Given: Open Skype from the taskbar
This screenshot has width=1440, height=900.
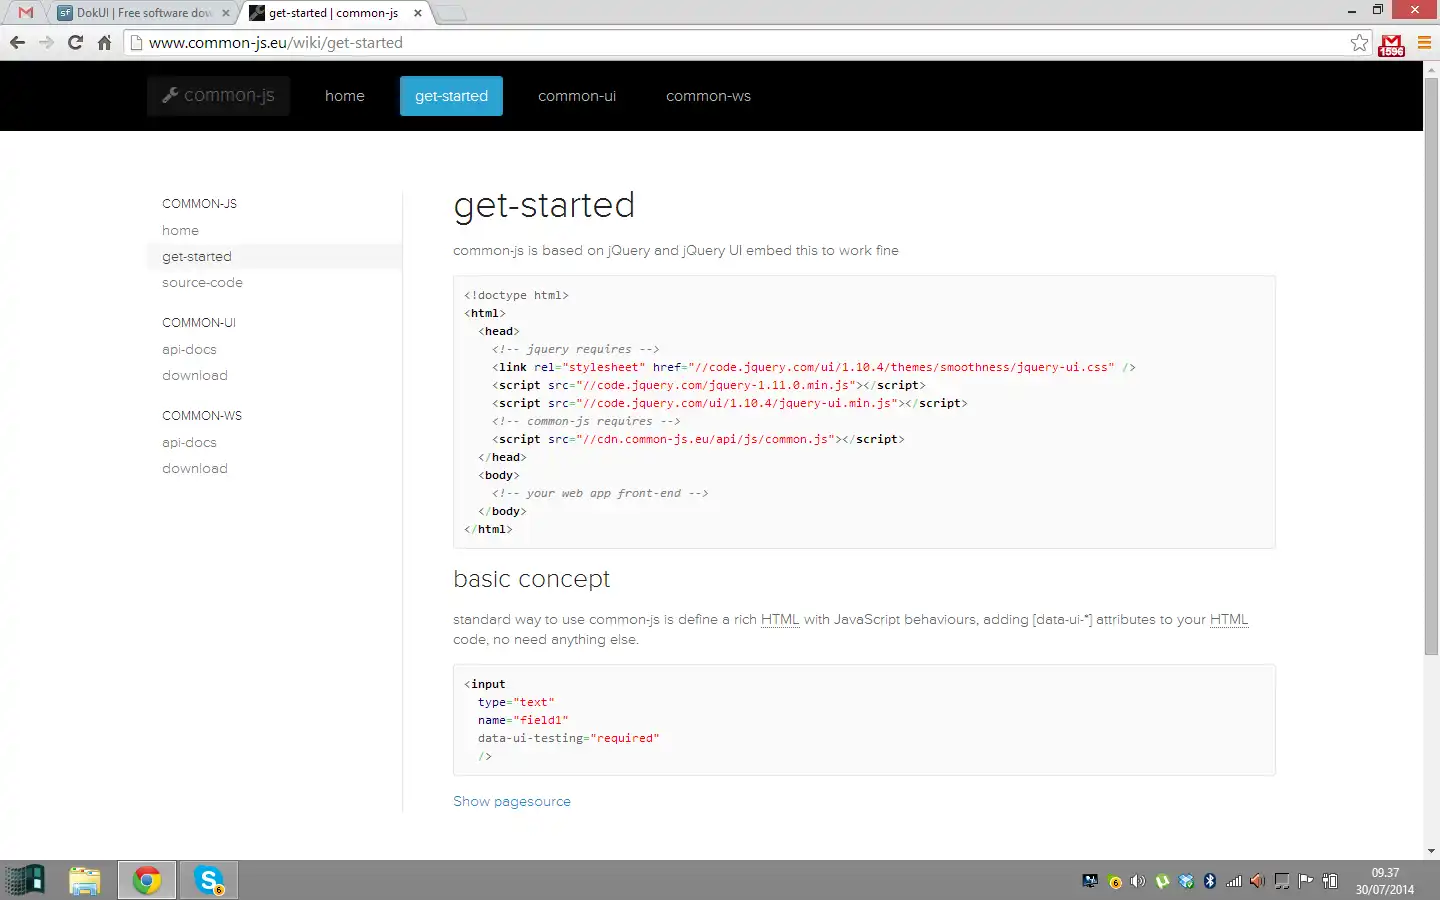Looking at the screenshot, I should (209, 880).
